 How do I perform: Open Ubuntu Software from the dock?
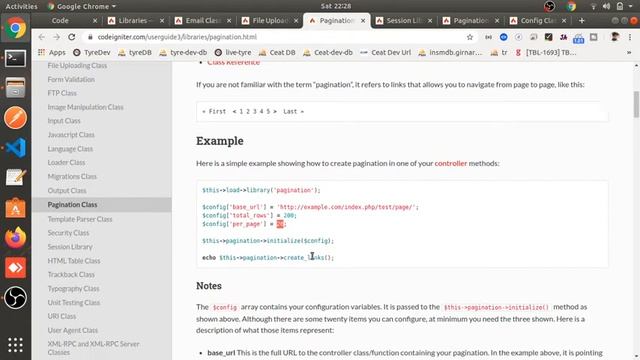[x=16, y=208]
